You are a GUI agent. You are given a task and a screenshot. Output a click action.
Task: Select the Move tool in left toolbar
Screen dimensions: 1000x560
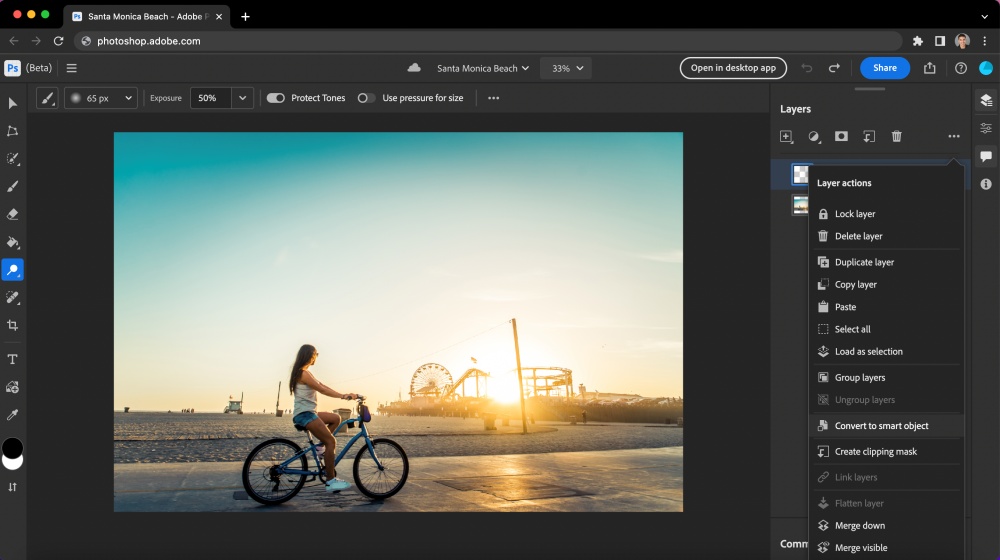pyautogui.click(x=13, y=103)
